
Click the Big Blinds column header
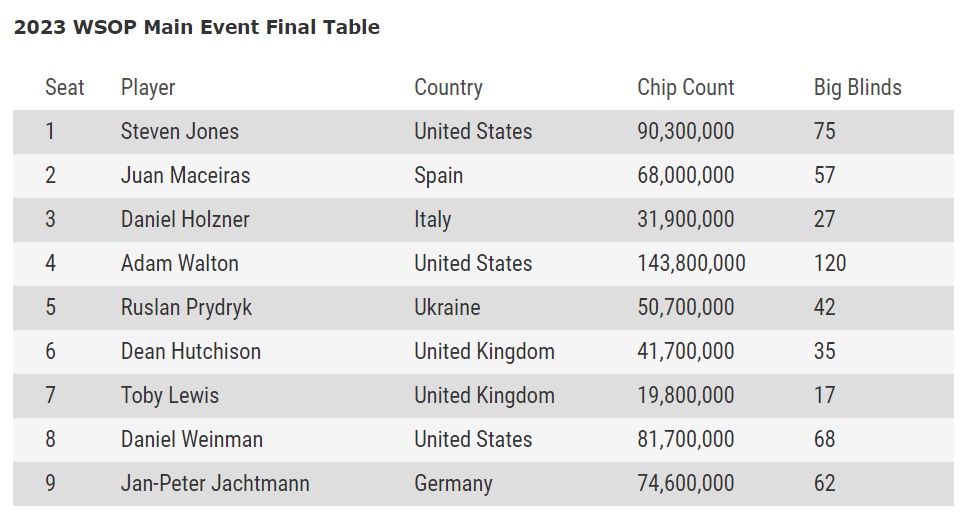coord(857,87)
